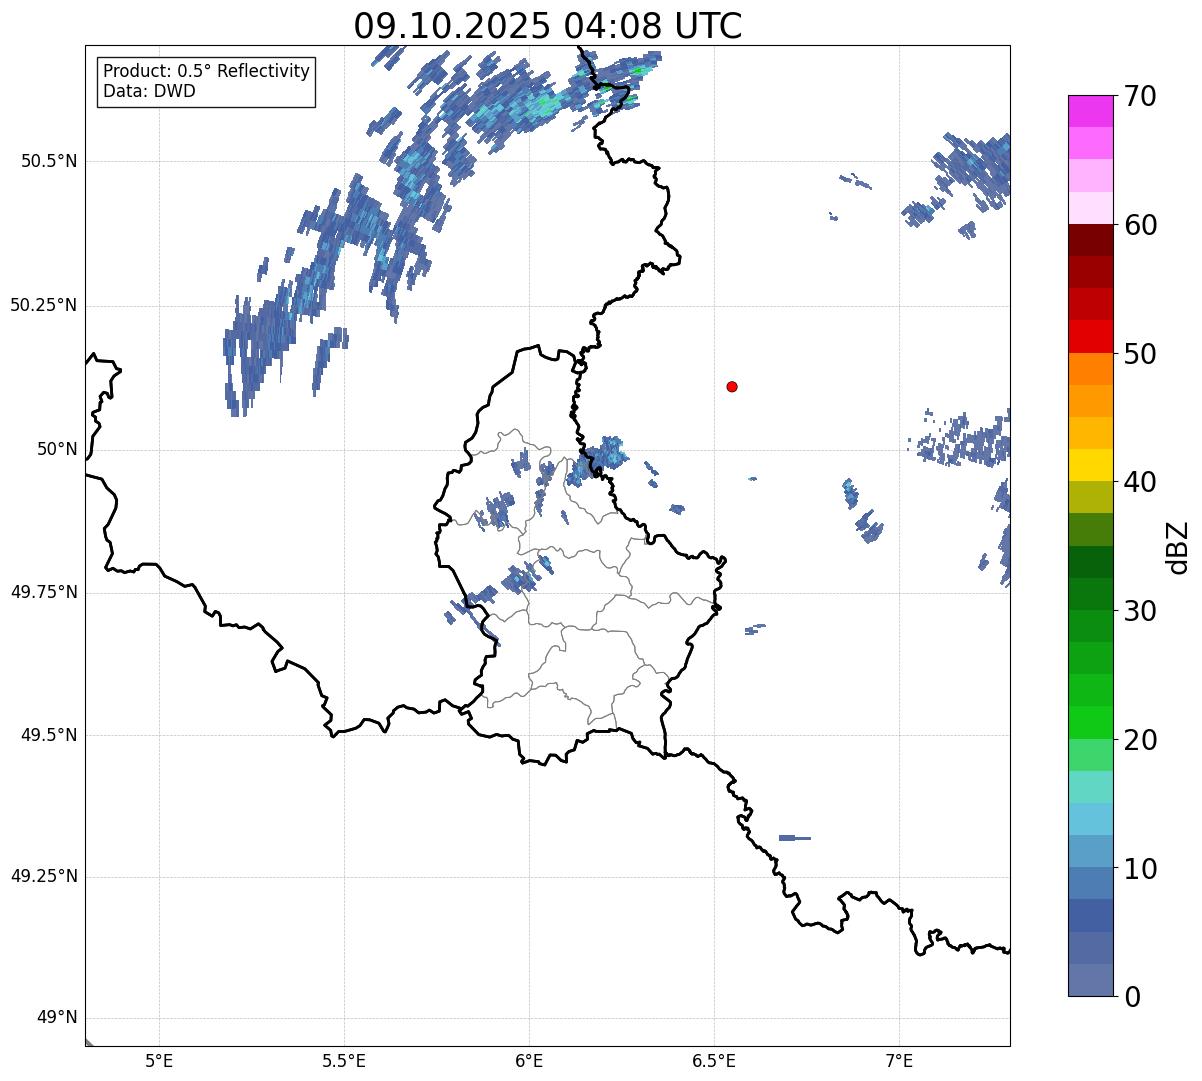This screenshot has height=1081, width=1202.
Task: Click the '6°E' longitude label
Action: (x=529, y=1060)
